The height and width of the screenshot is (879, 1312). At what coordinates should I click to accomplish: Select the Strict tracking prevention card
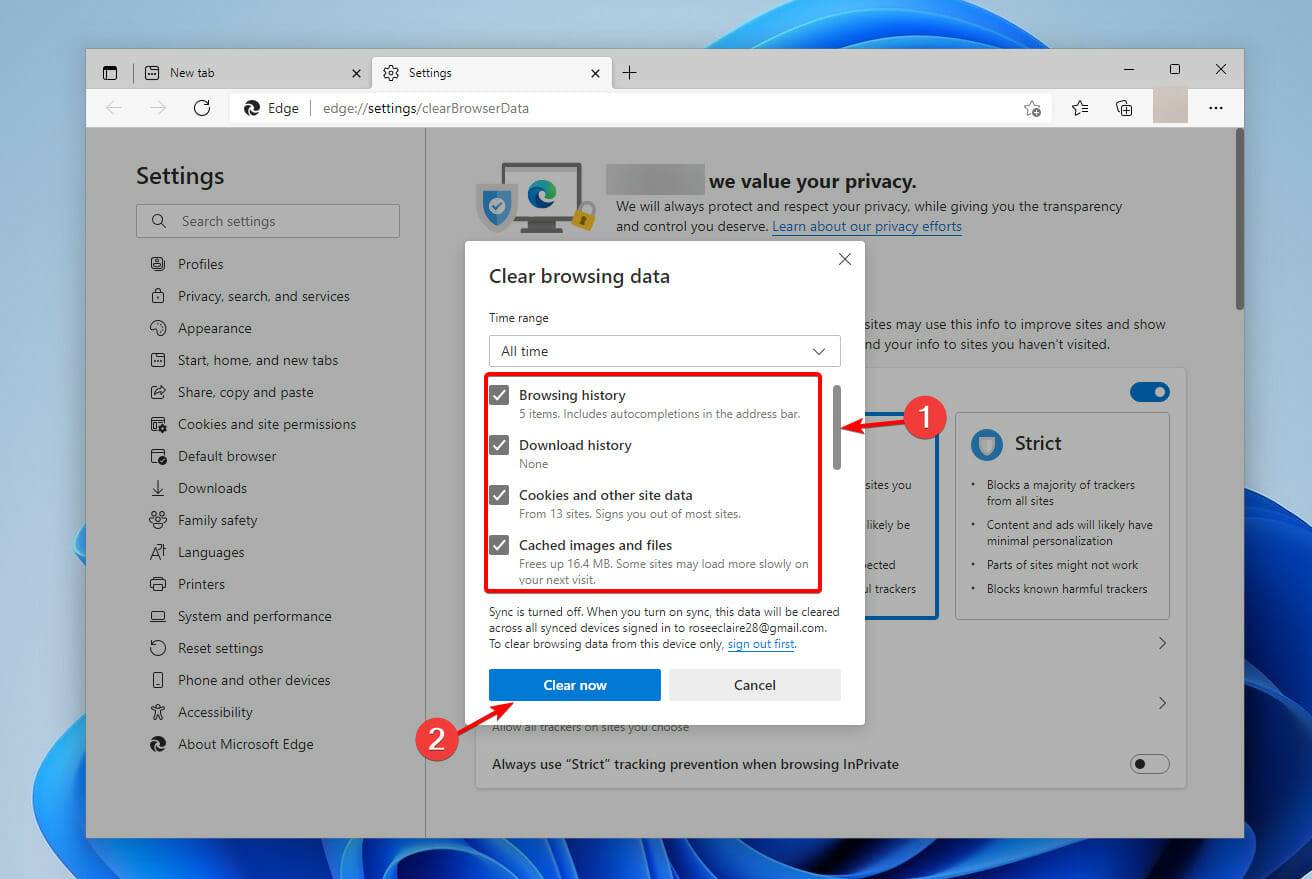pos(1062,515)
